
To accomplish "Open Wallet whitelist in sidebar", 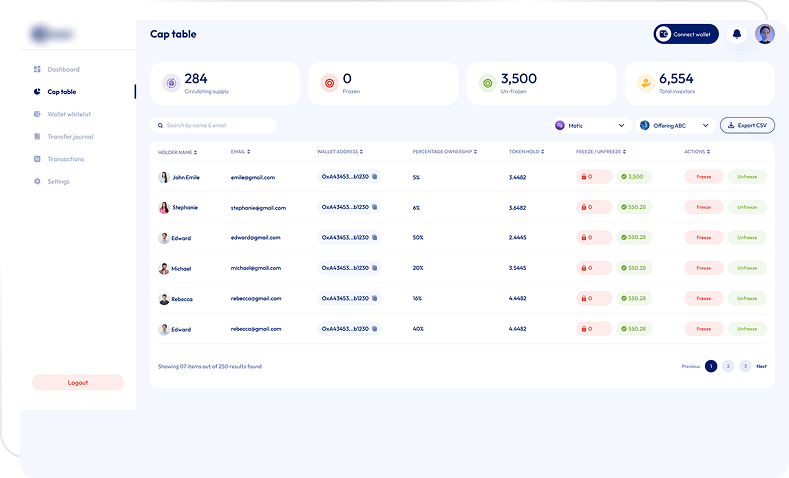I will pyautogui.click(x=70, y=114).
